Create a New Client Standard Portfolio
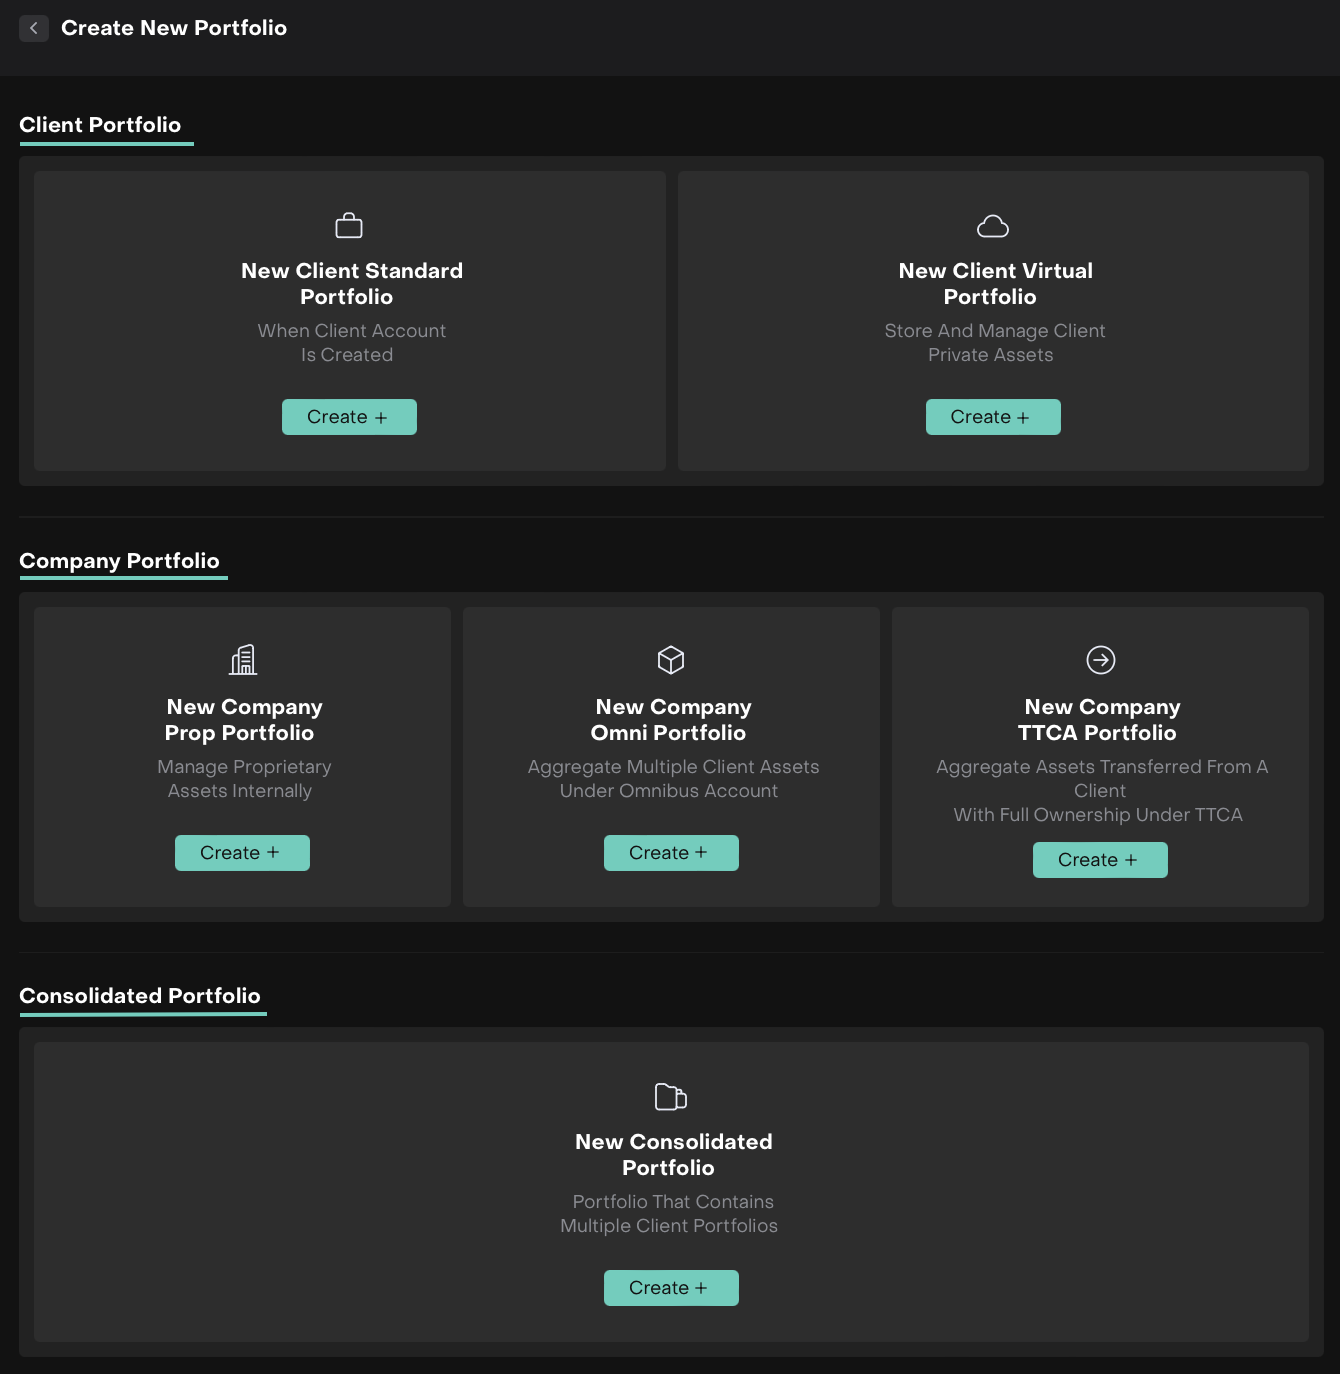Viewport: 1340px width, 1374px height. point(349,417)
